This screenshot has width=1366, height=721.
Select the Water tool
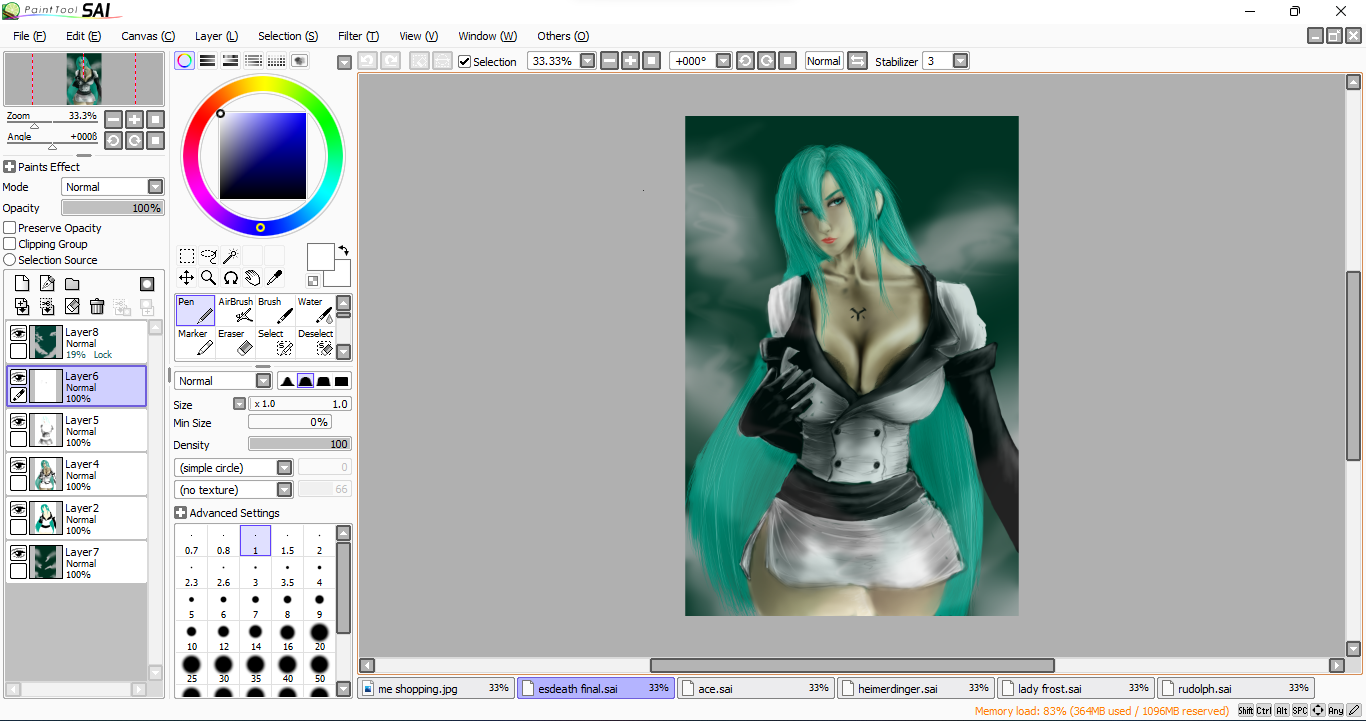316,310
